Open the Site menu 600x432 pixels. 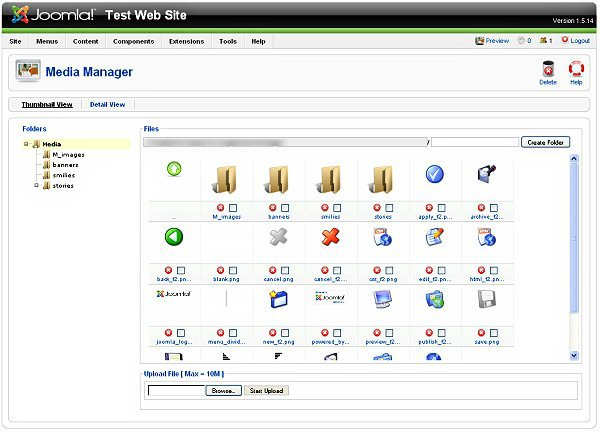[x=15, y=41]
